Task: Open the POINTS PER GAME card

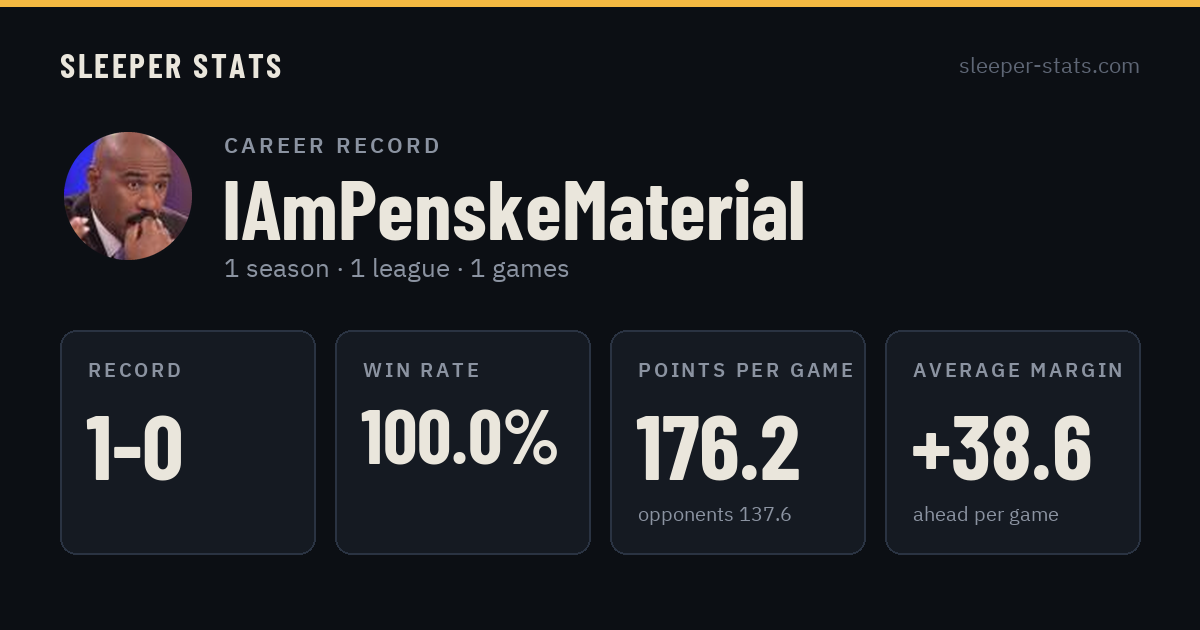Action: click(x=738, y=442)
